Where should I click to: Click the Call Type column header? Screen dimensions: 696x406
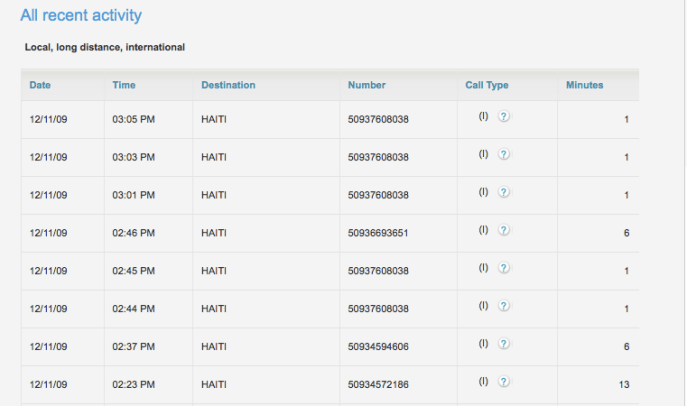[x=487, y=85]
